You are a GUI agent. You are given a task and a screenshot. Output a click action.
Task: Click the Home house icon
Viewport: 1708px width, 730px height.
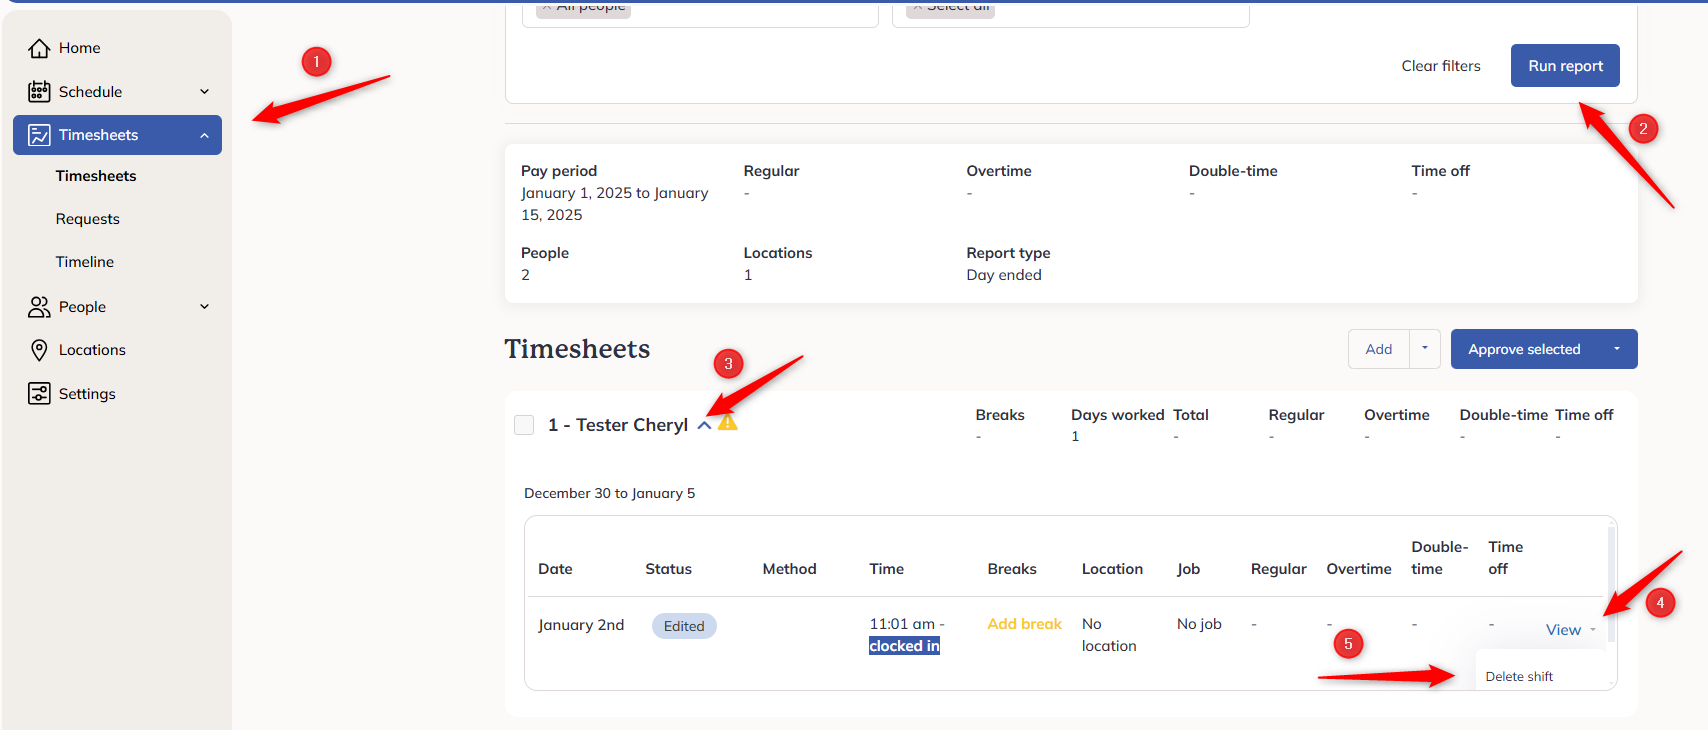[39, 48]
